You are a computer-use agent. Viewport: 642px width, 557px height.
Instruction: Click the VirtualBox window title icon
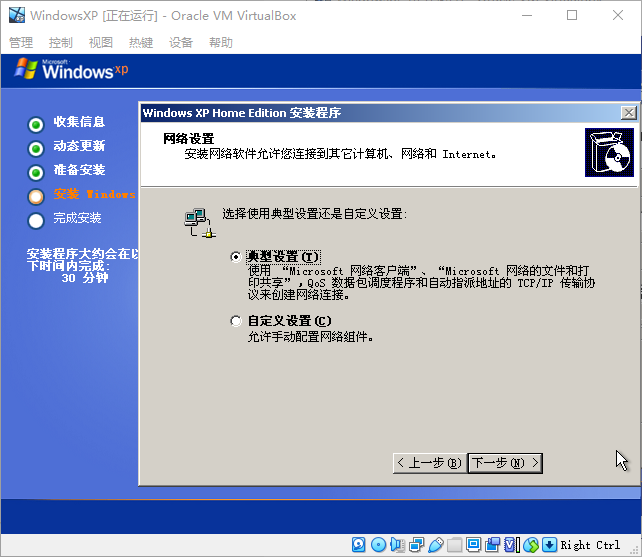[x=17, y=15]
